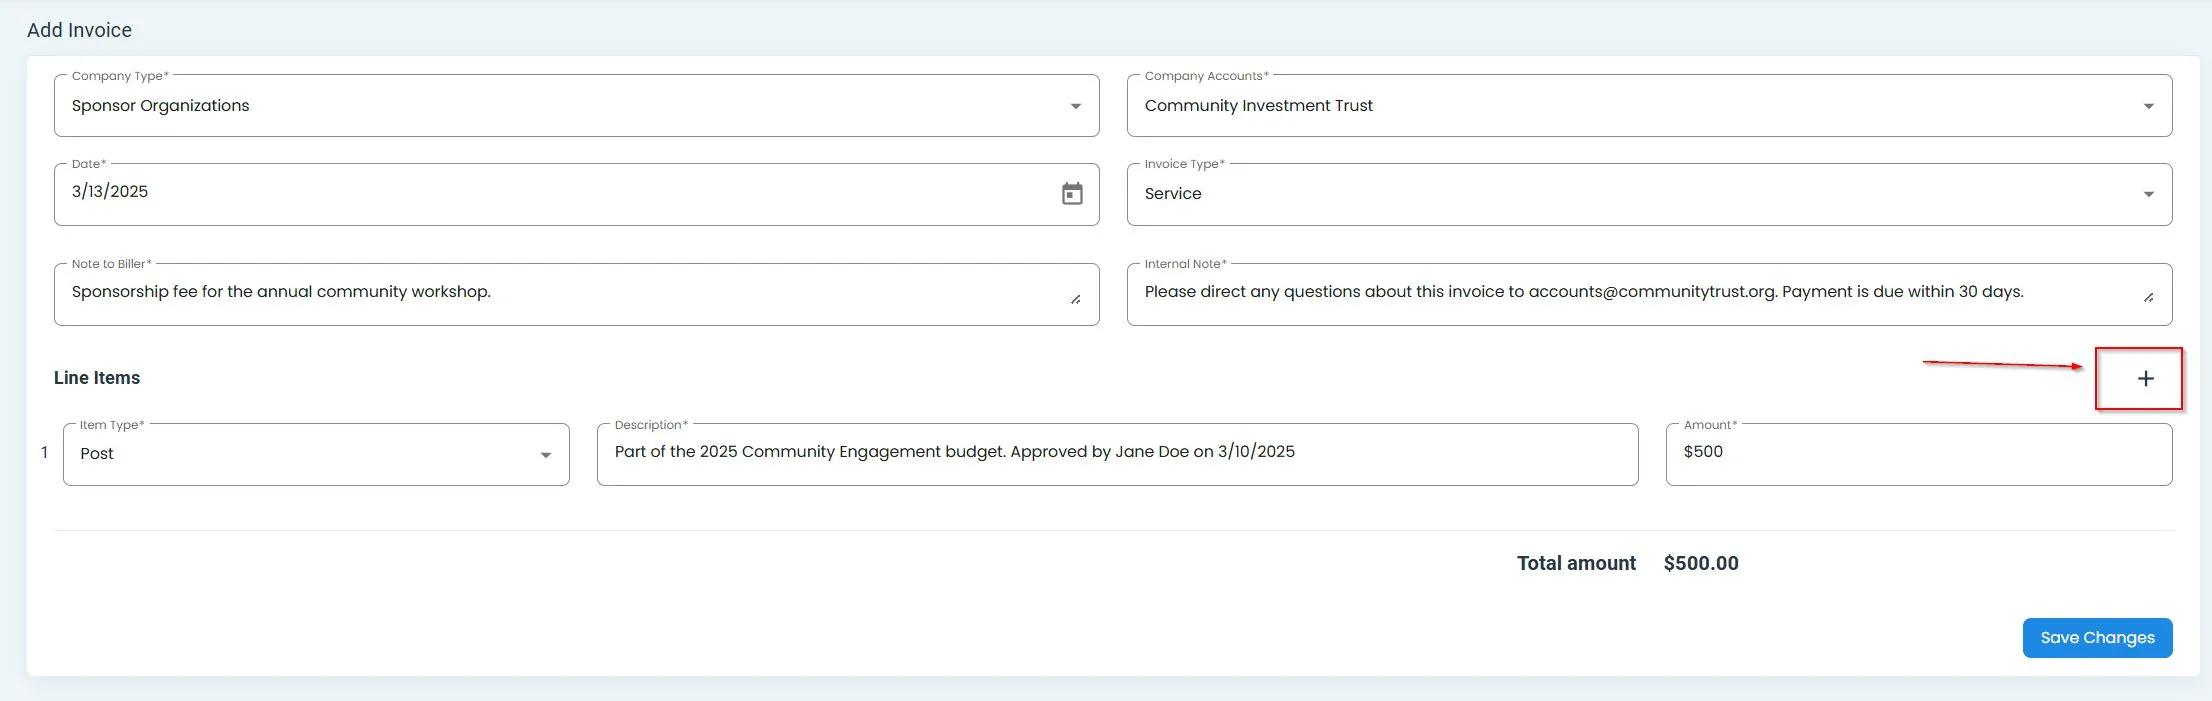
Task: Click the Add Invoice page title
Action: pos(79,30)
